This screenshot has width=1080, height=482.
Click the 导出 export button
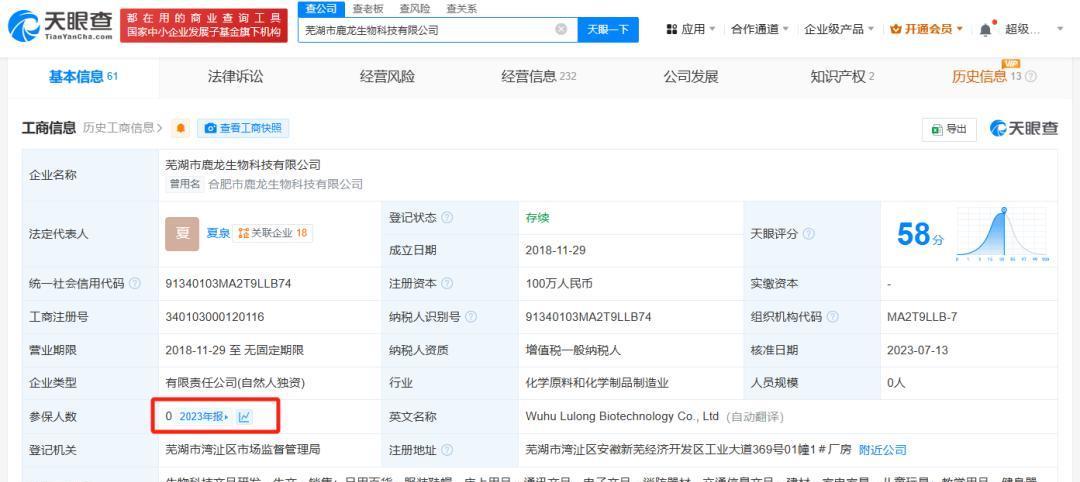point(949,129)
